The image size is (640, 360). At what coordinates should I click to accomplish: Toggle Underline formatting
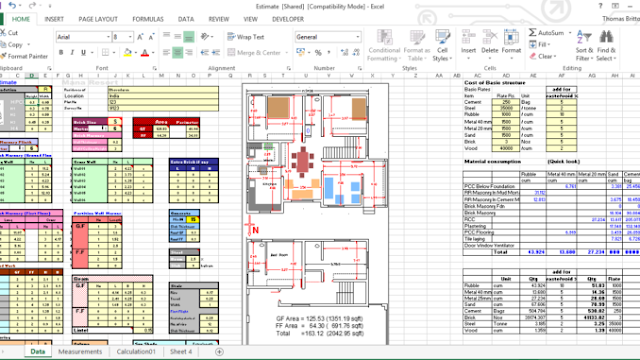tap(84, 53)
